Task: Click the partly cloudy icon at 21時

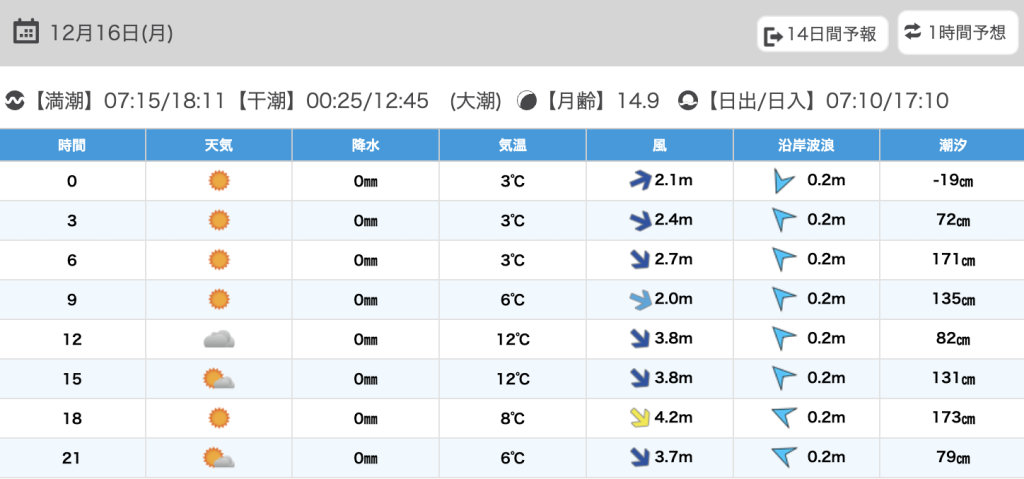Action: tap(218, 458)
